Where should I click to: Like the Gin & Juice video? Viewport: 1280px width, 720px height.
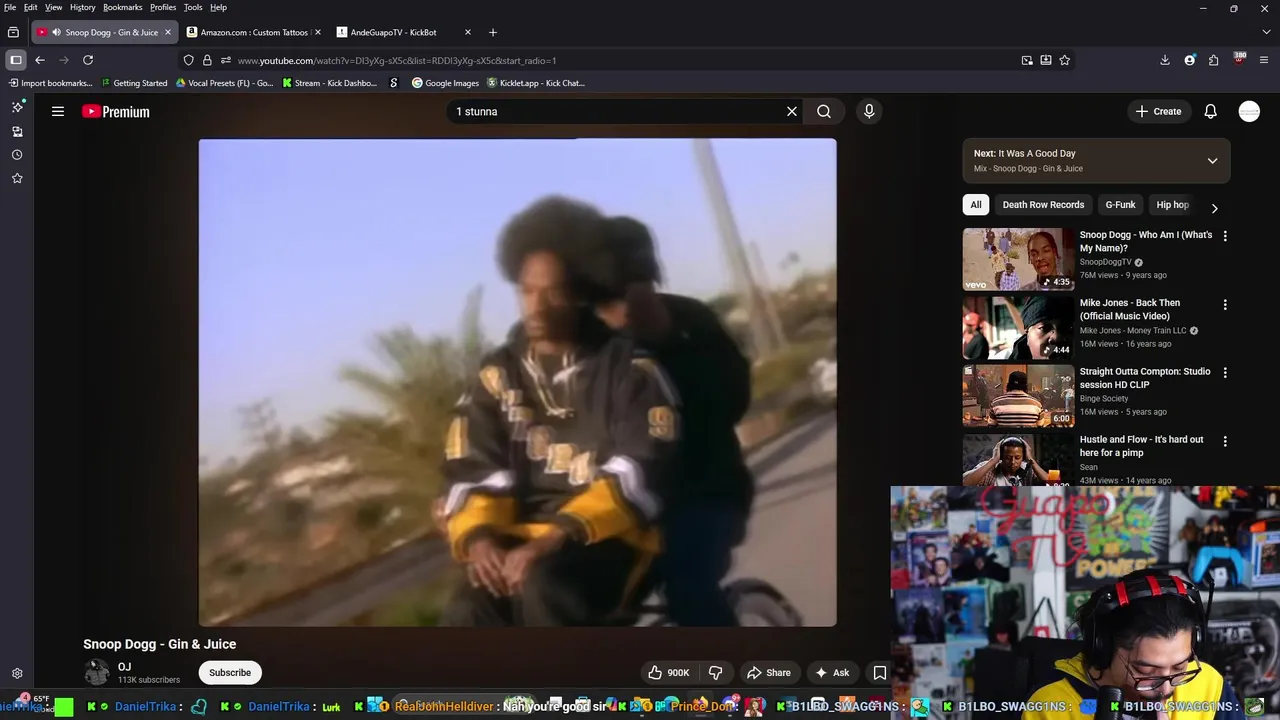tap(668, 673)
